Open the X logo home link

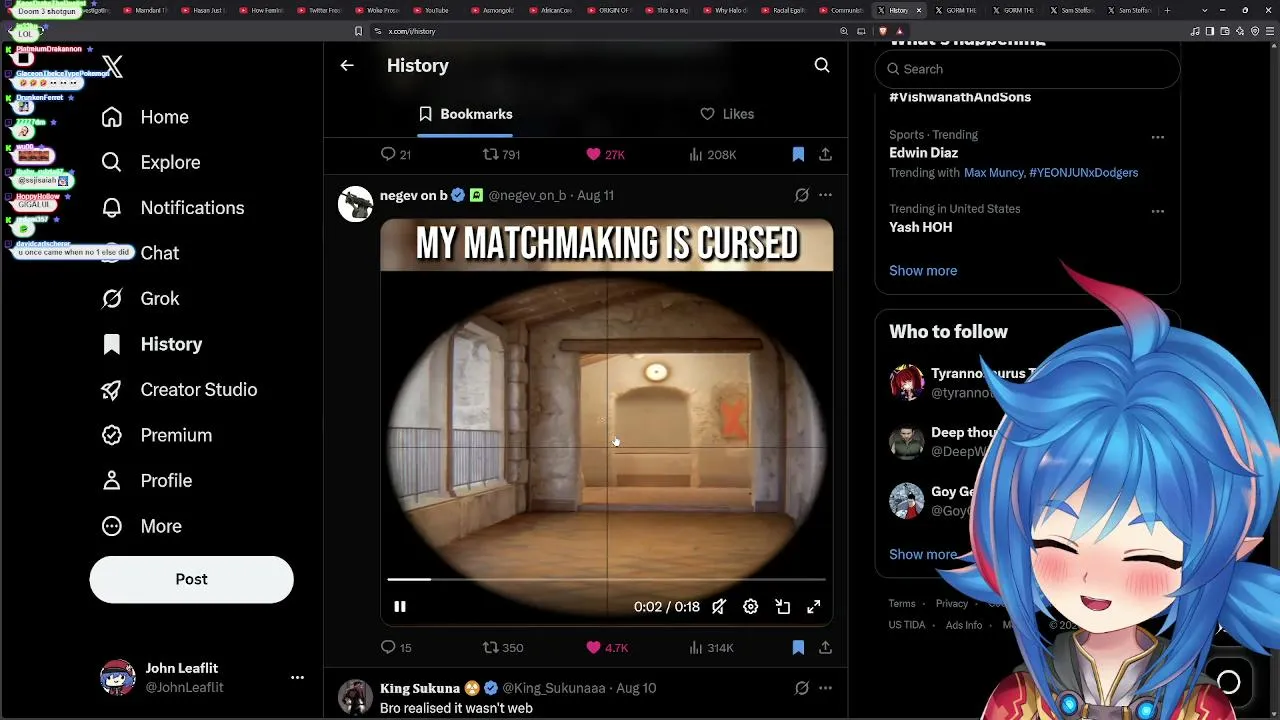(x=112, y=67)
